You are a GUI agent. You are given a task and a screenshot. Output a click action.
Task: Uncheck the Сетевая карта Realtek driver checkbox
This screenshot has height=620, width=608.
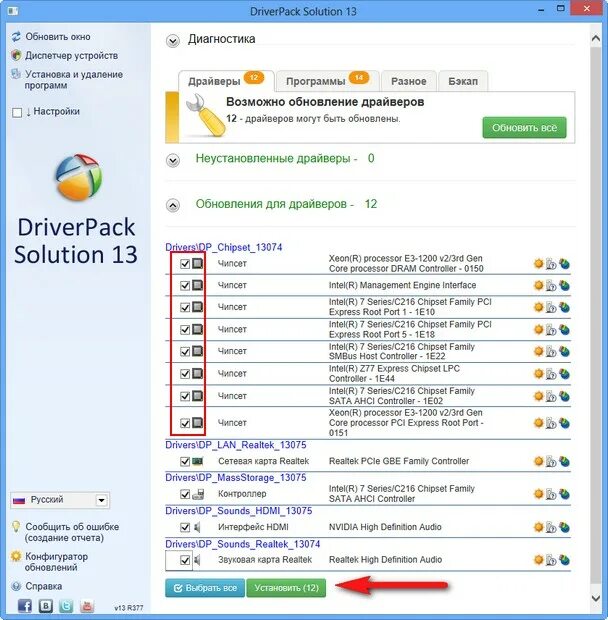tap(185, 461)
